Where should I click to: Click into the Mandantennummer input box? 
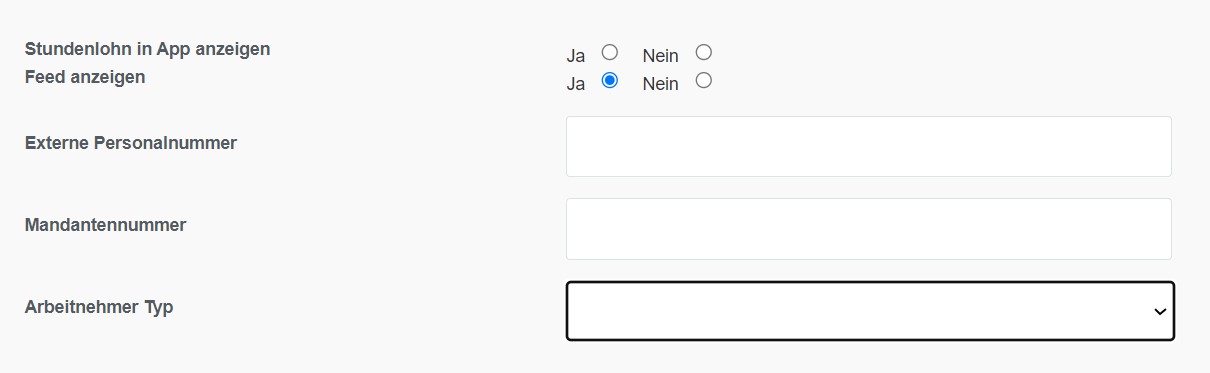coord(868,229)
